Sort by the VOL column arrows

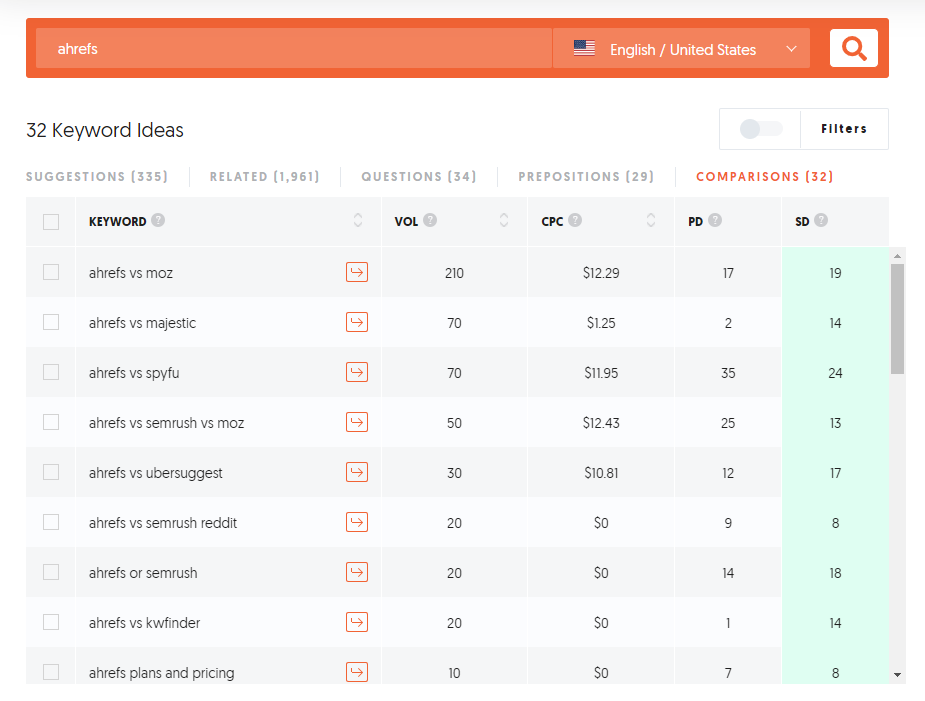coord(504,220)
